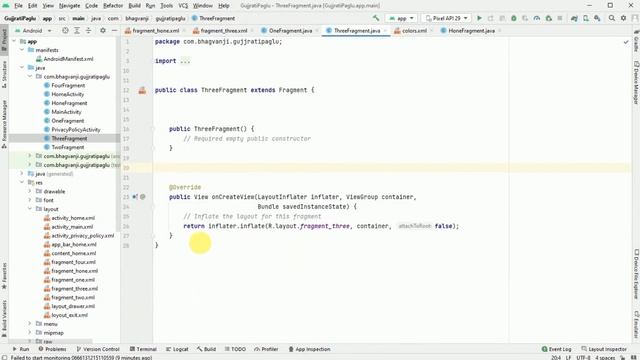Toggle the Favorites tool window stripe button
This screenshot has height=360, width=640.
pos(4,276)
